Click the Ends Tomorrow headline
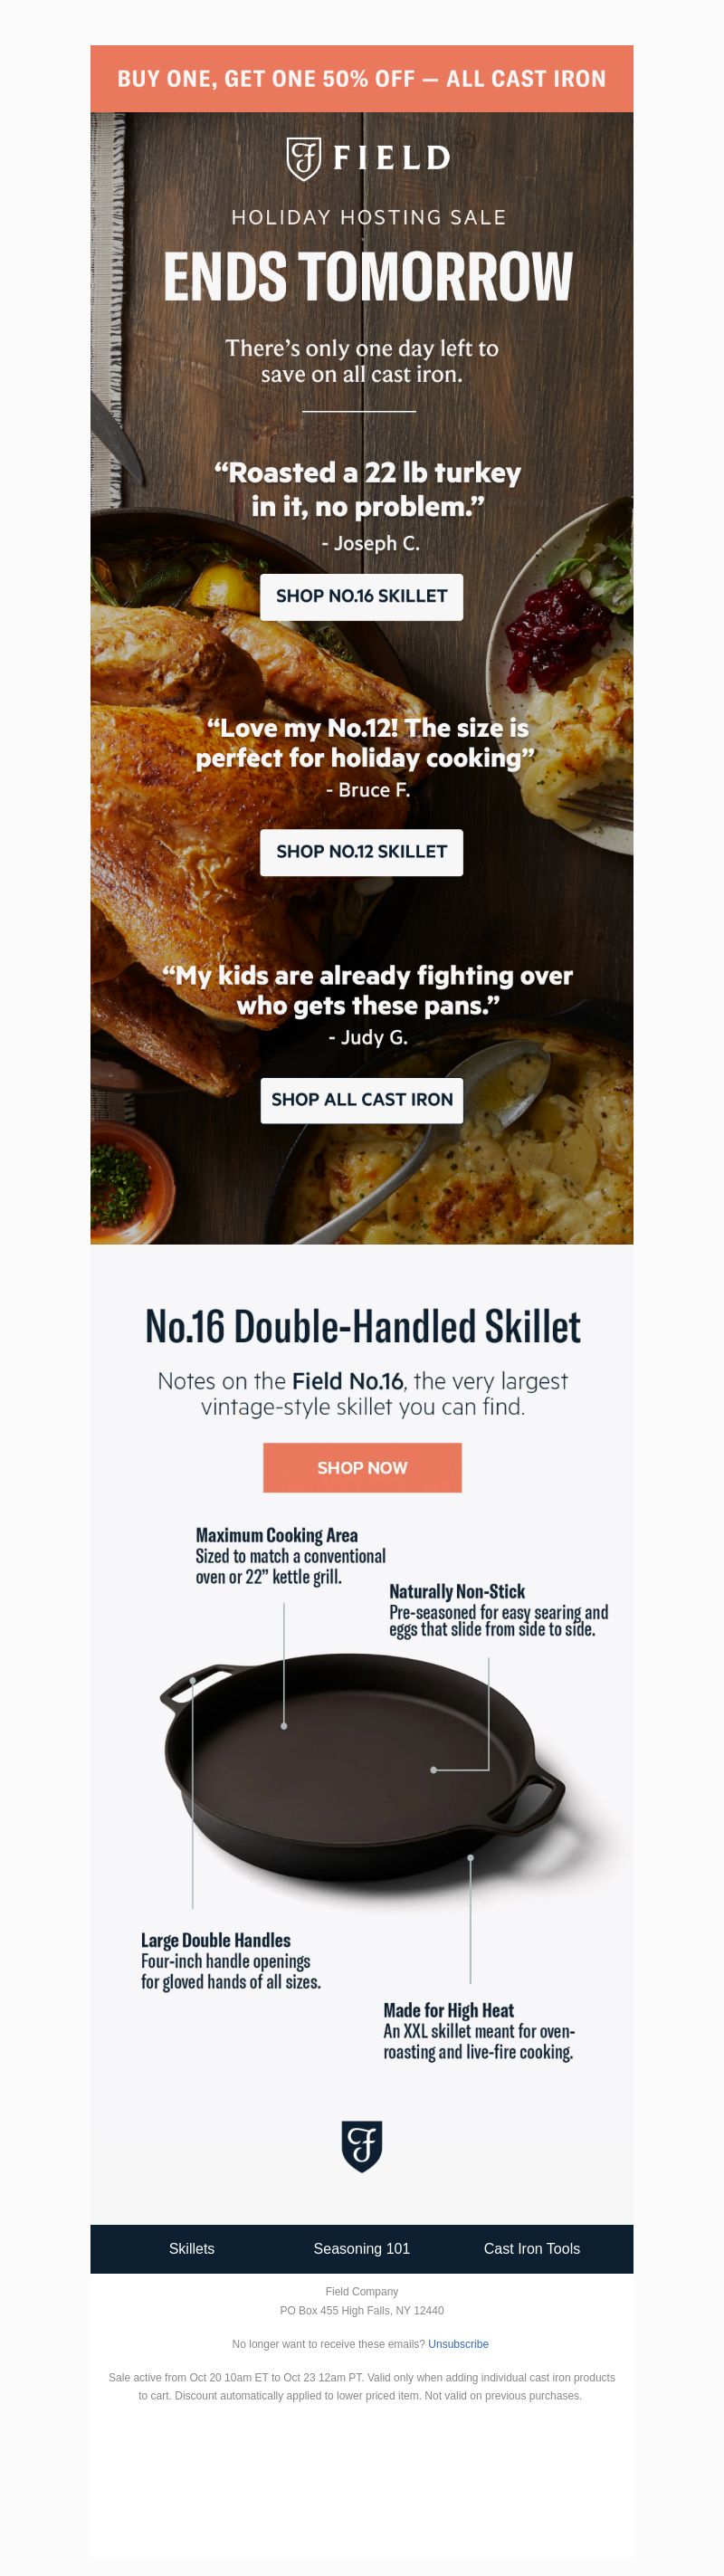The image size is (724, 2576). [x=368, y=276]
